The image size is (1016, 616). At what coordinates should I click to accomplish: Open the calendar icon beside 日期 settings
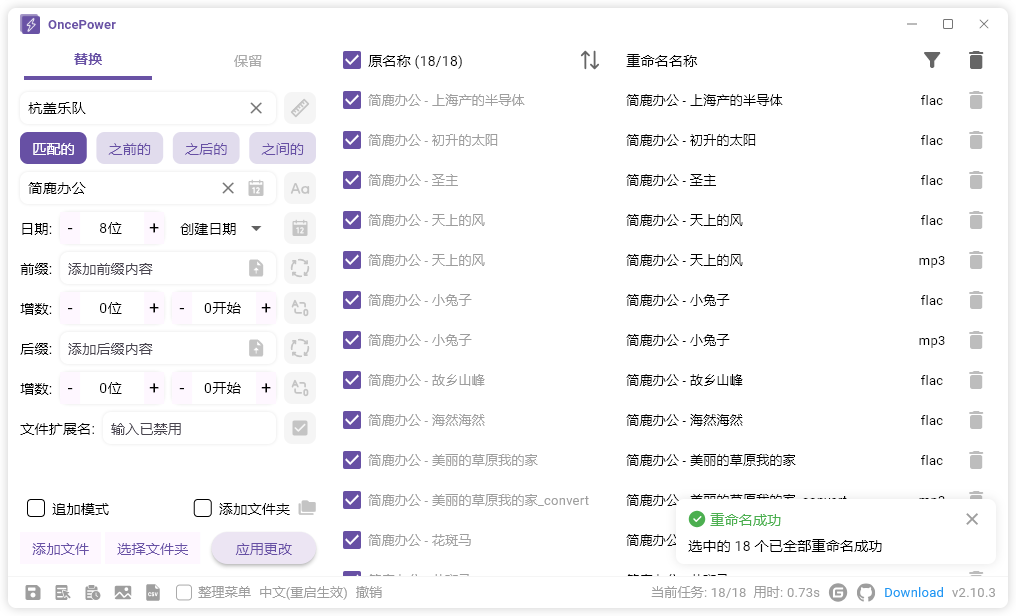[x=299, y=228]
